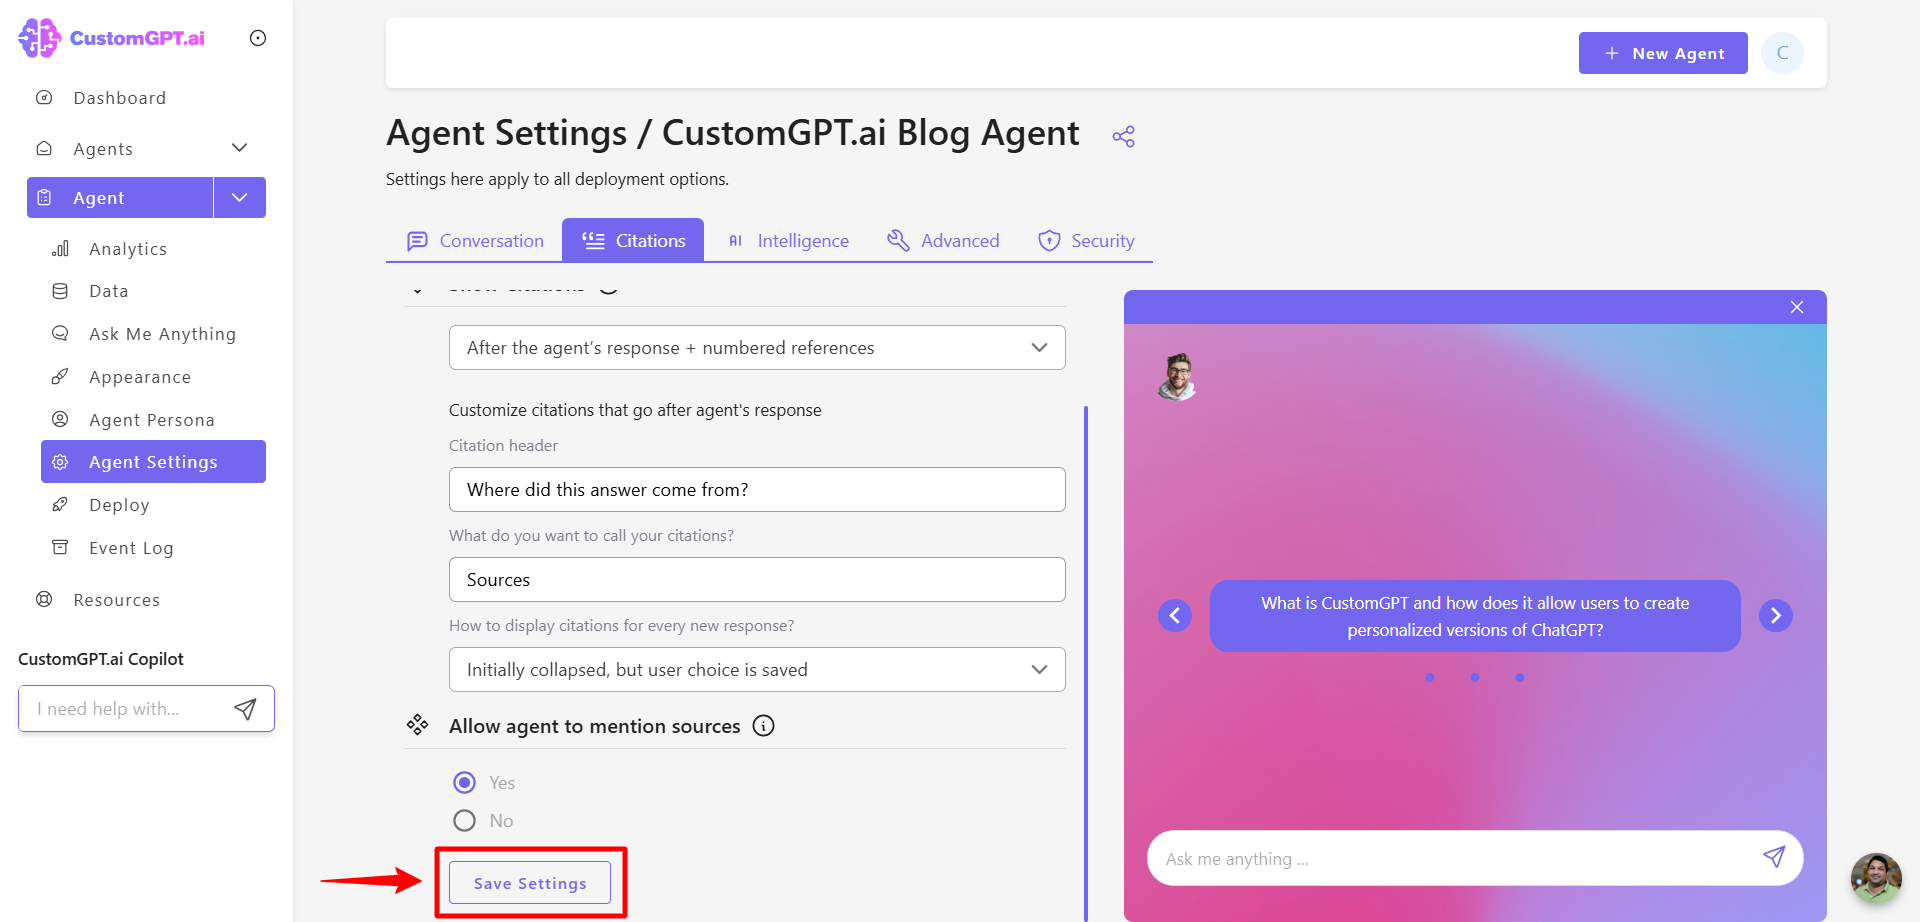Image resolution: width=1920 pixels, height=922 pixels.
Task: Open Dashboard from the sidebar
Action: click(x=119, y=98)
